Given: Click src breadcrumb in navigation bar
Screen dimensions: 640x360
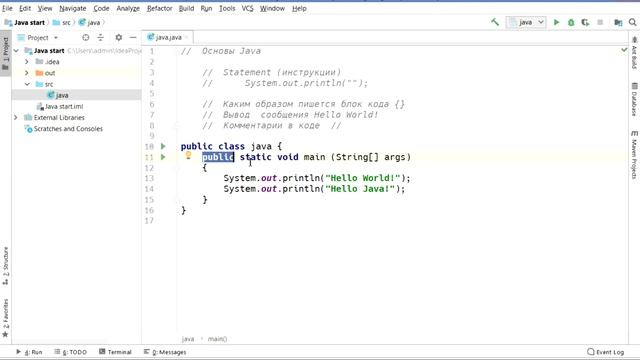Looking at the screenshot, I should point(62,22).
